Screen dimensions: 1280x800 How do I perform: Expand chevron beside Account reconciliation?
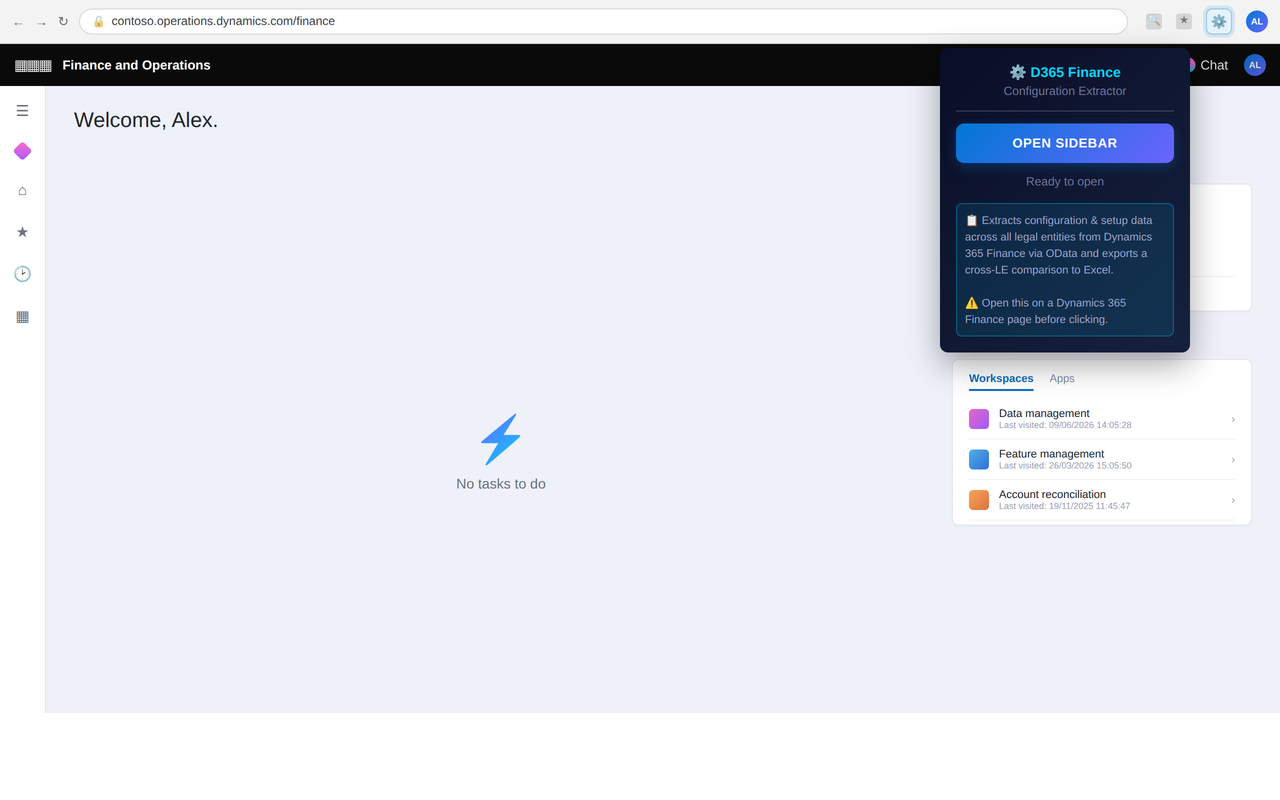[1232, 499]
